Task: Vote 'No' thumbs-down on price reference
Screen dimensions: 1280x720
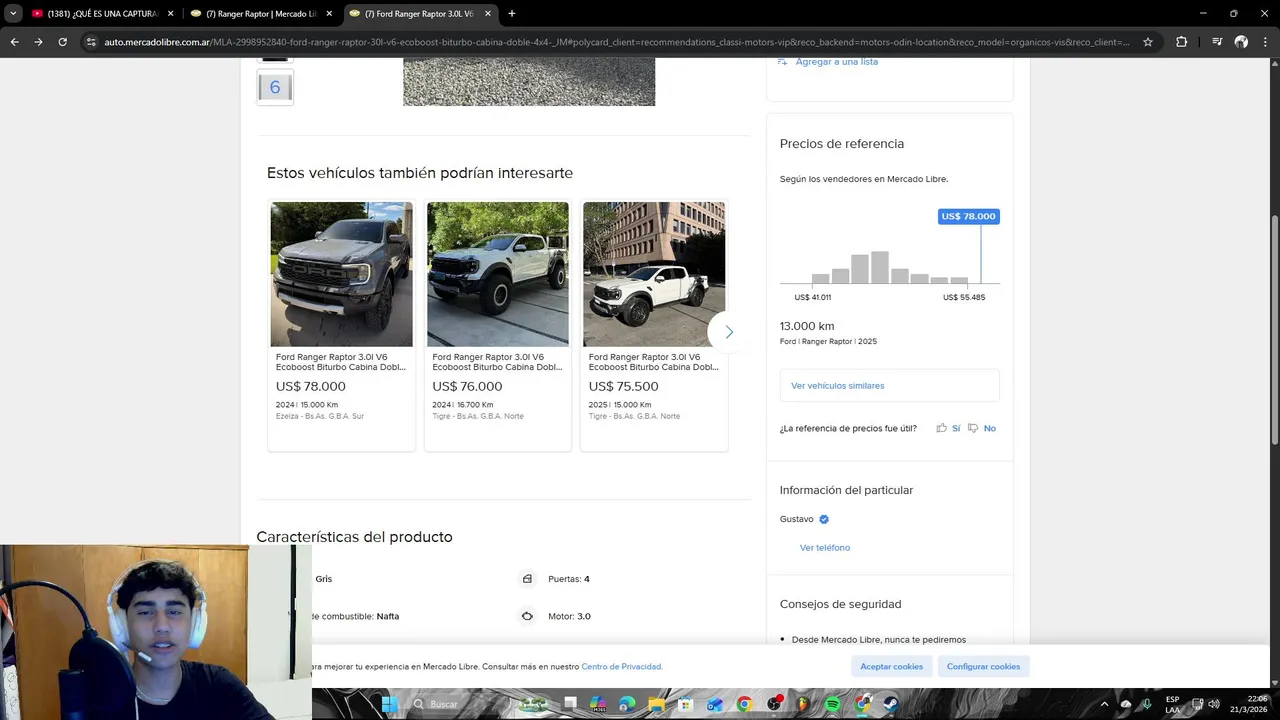Action: (981, 428)
